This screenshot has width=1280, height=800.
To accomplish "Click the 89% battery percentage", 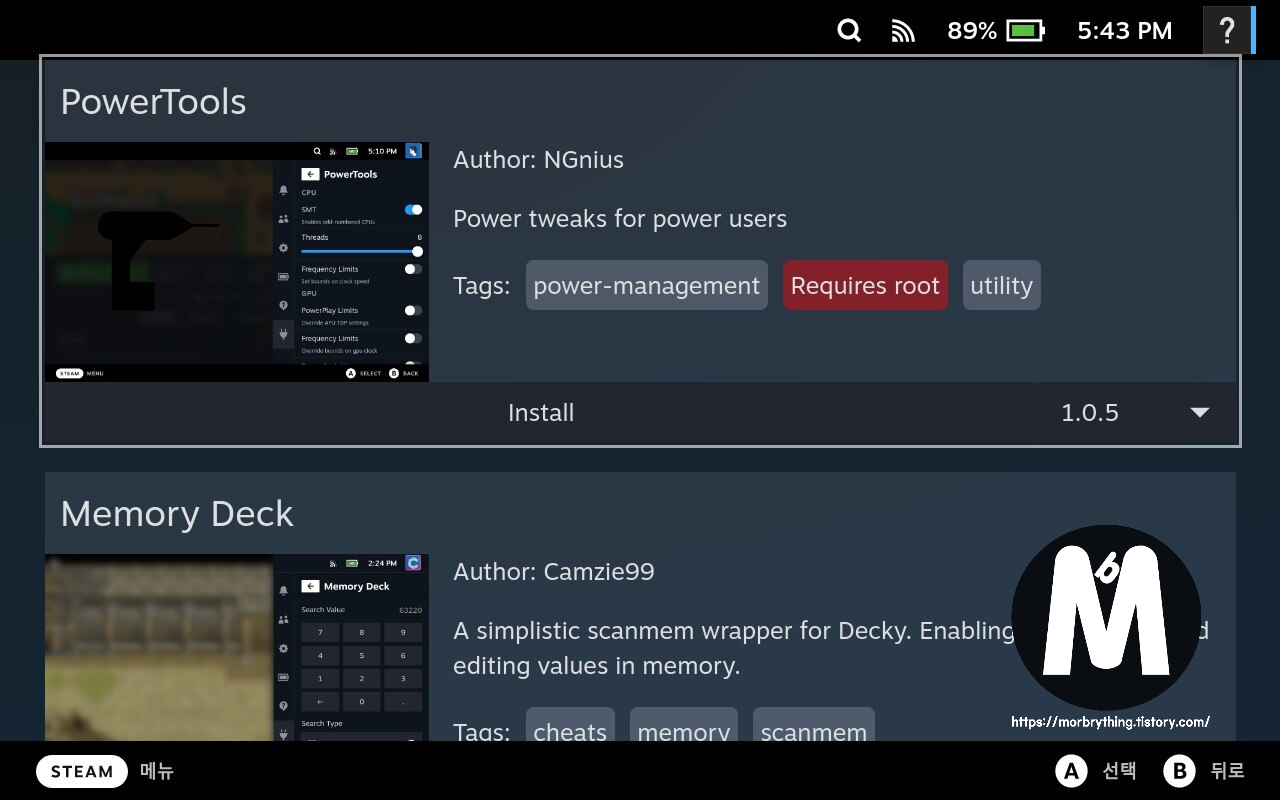I will click(972, 31).
